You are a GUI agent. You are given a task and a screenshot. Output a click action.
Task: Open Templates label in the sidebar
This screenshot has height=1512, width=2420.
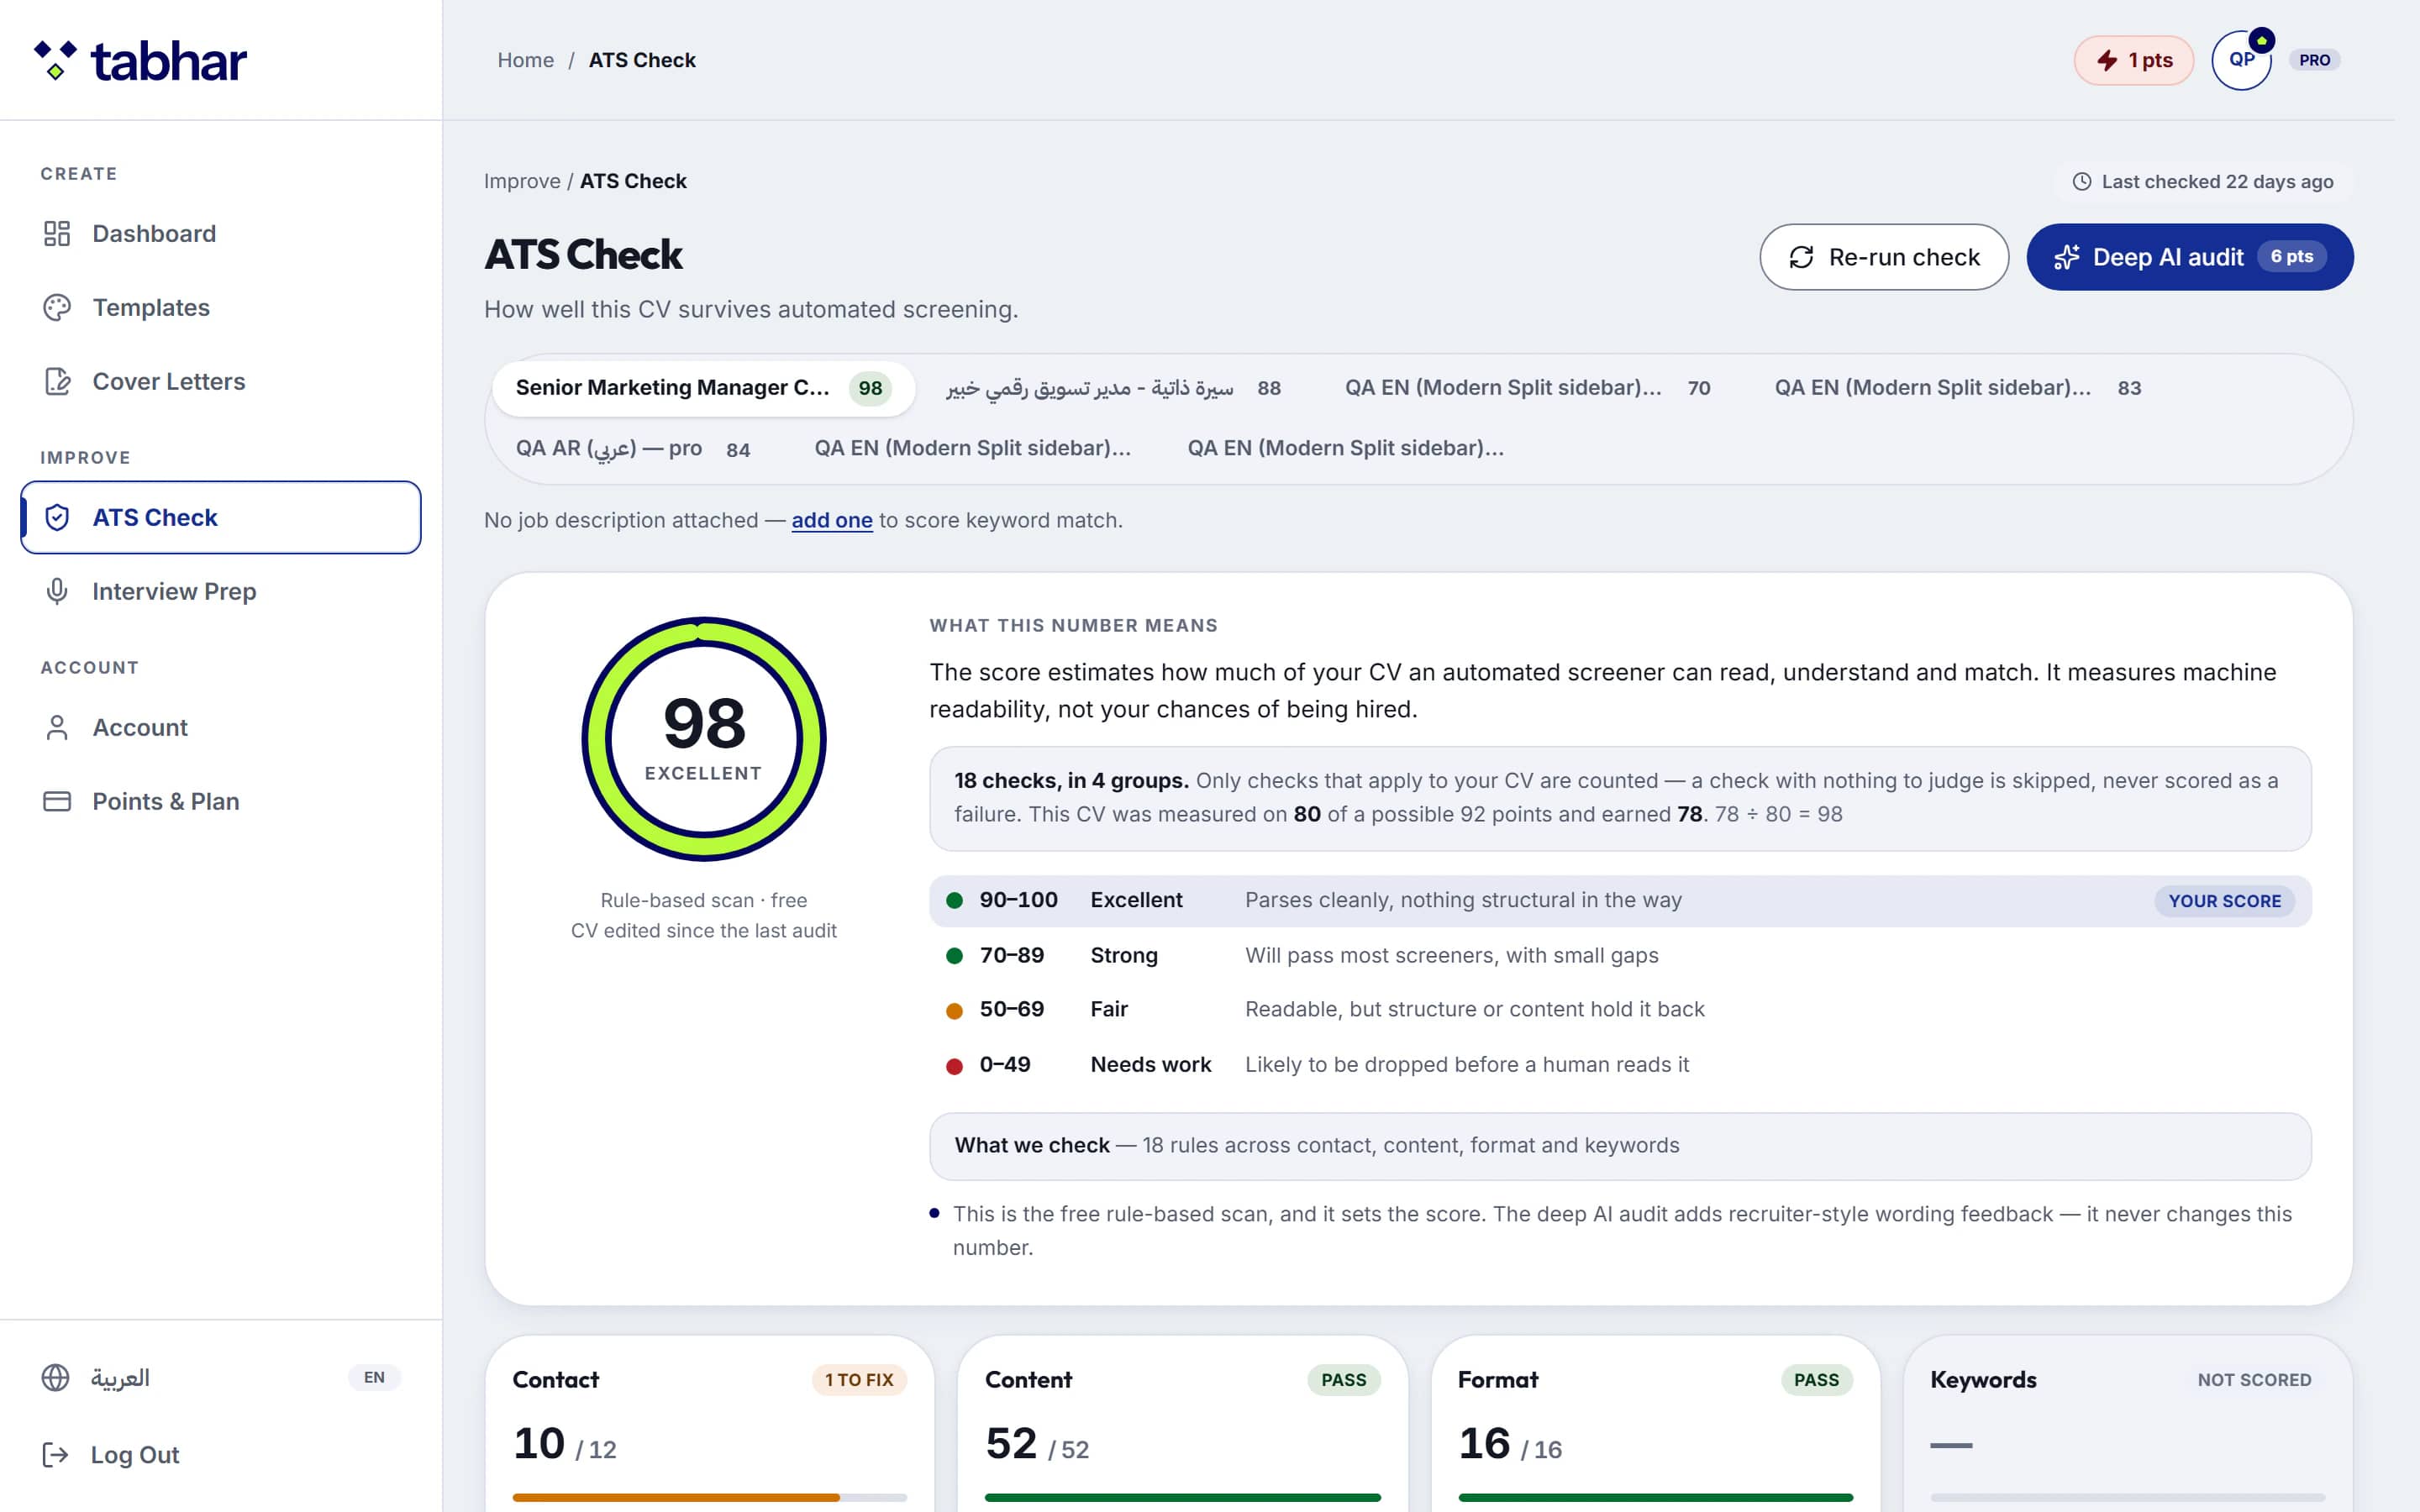point(151,307)
